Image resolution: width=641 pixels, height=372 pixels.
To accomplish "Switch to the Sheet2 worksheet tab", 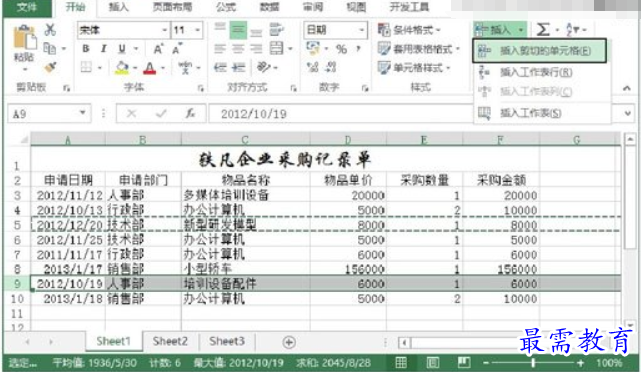I will (x=170, y=341).
